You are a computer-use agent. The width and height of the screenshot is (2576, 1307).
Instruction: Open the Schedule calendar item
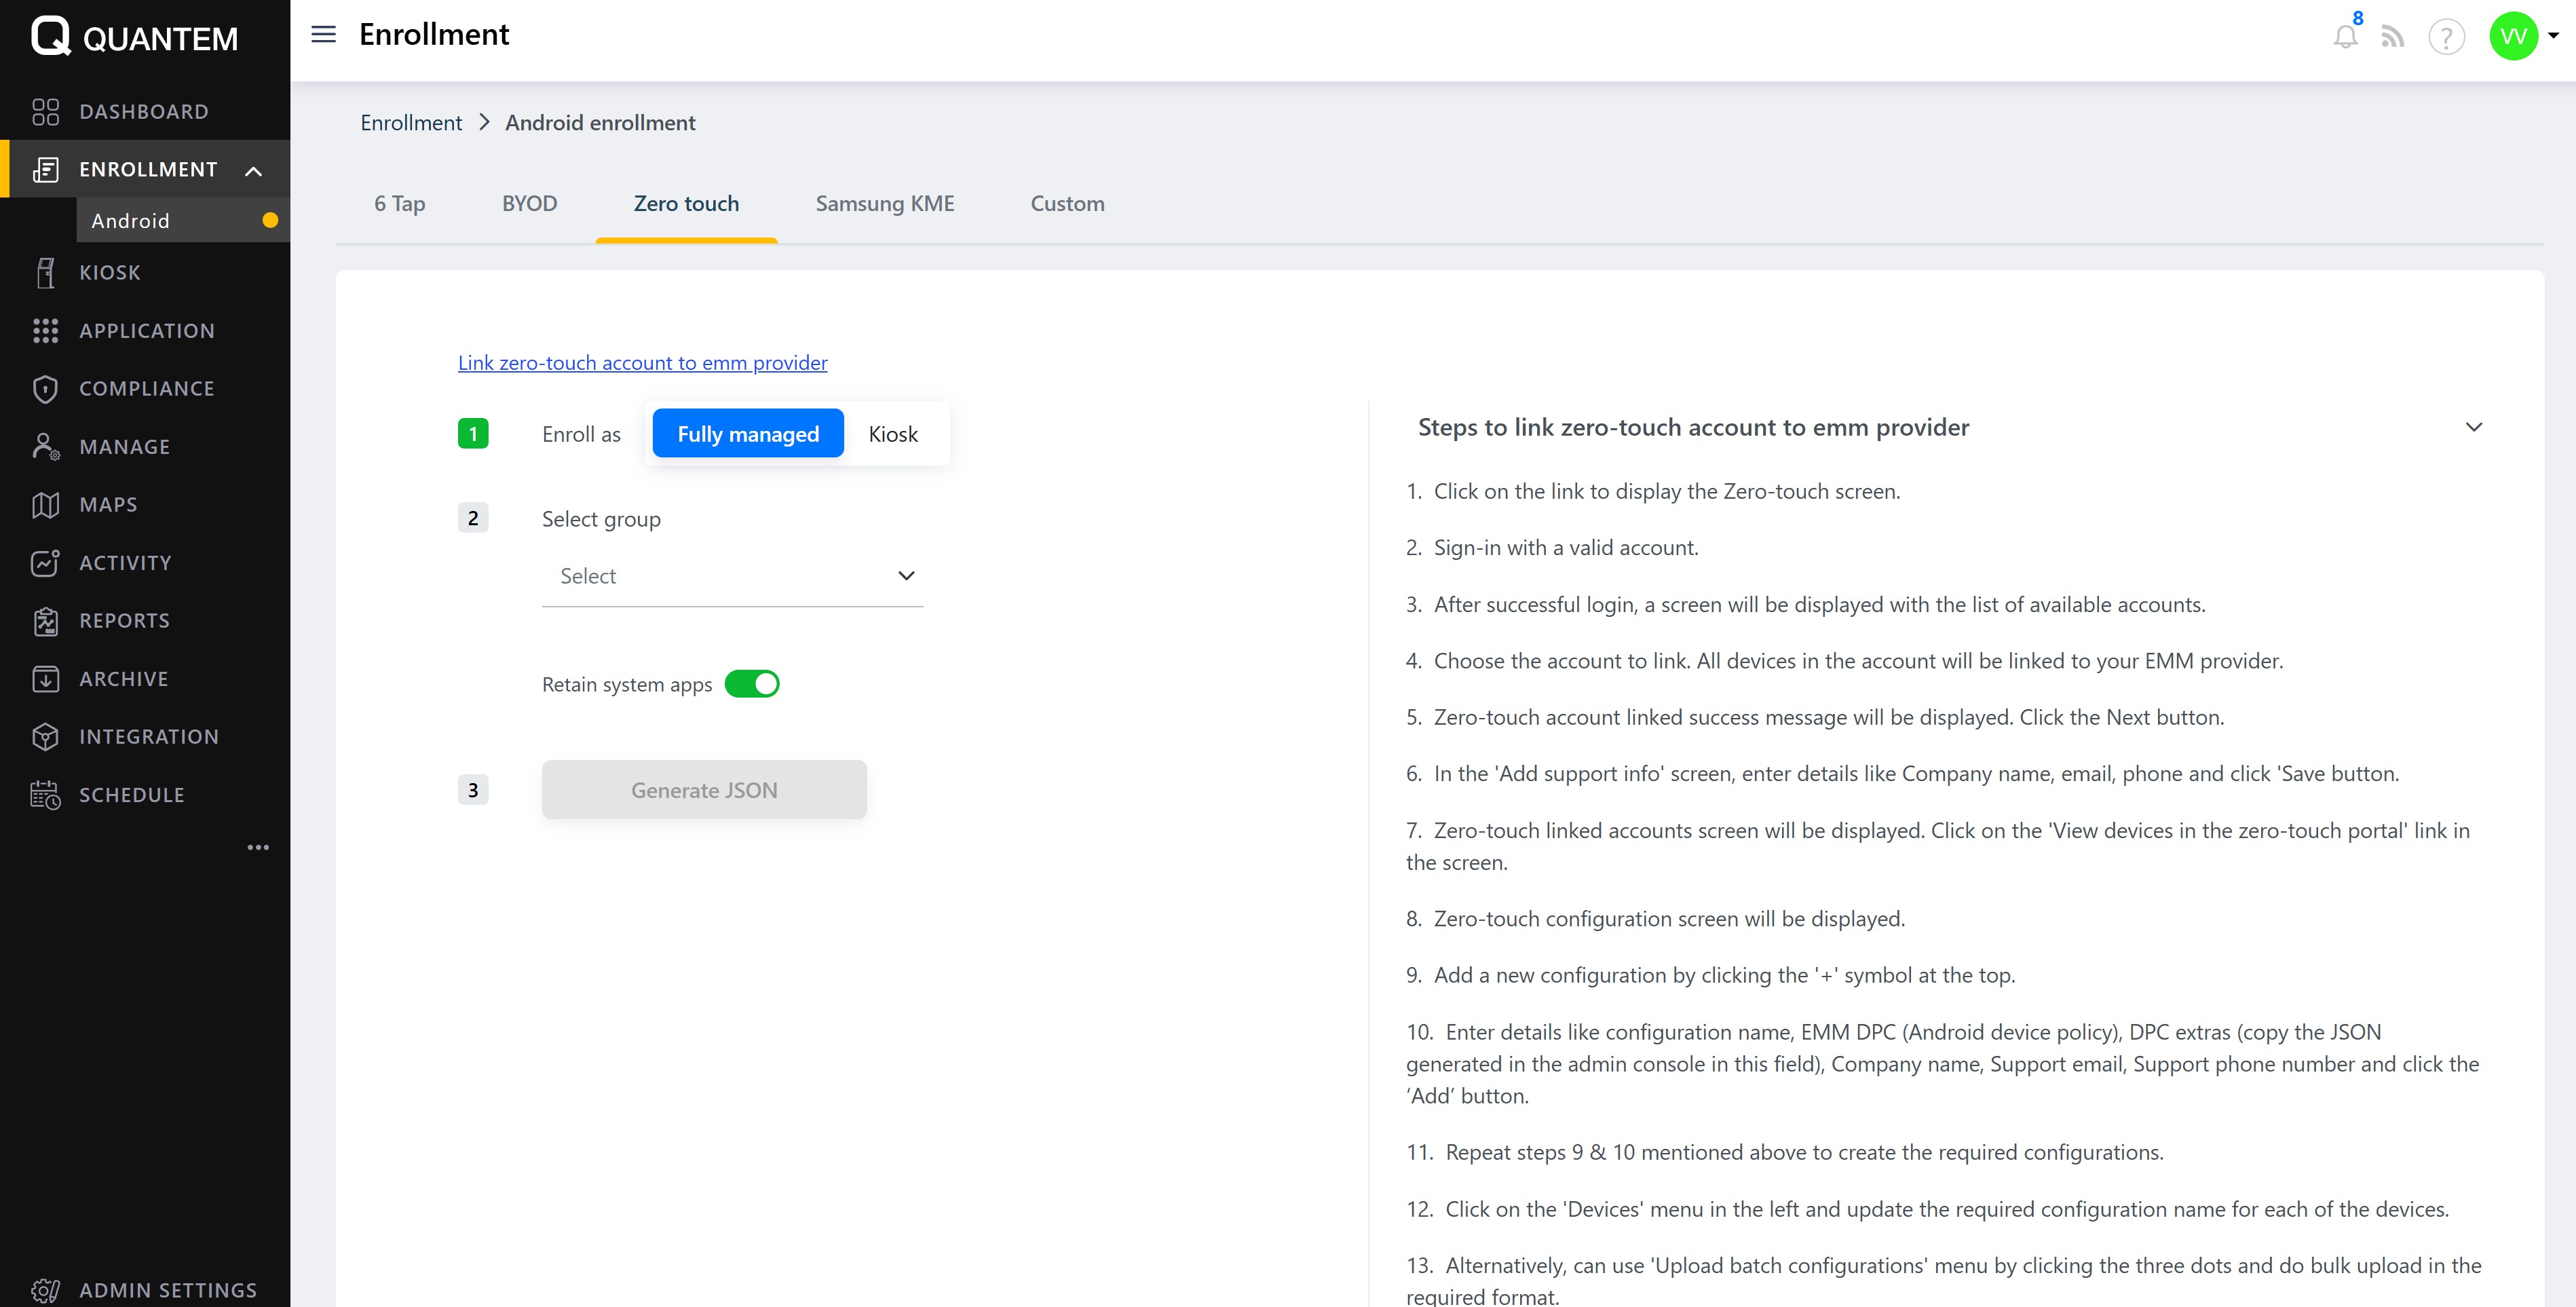[x=131, y=795]
